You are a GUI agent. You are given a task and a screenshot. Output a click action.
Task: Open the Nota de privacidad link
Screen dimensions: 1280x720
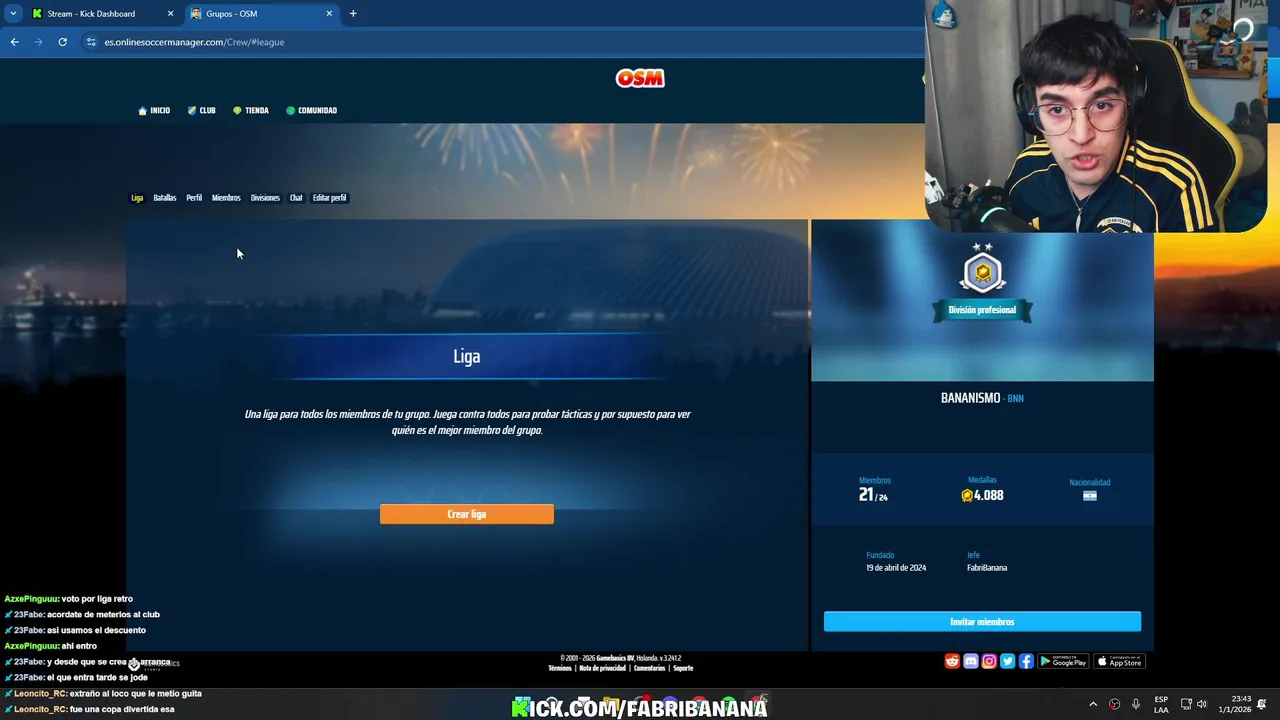point(602,668)
